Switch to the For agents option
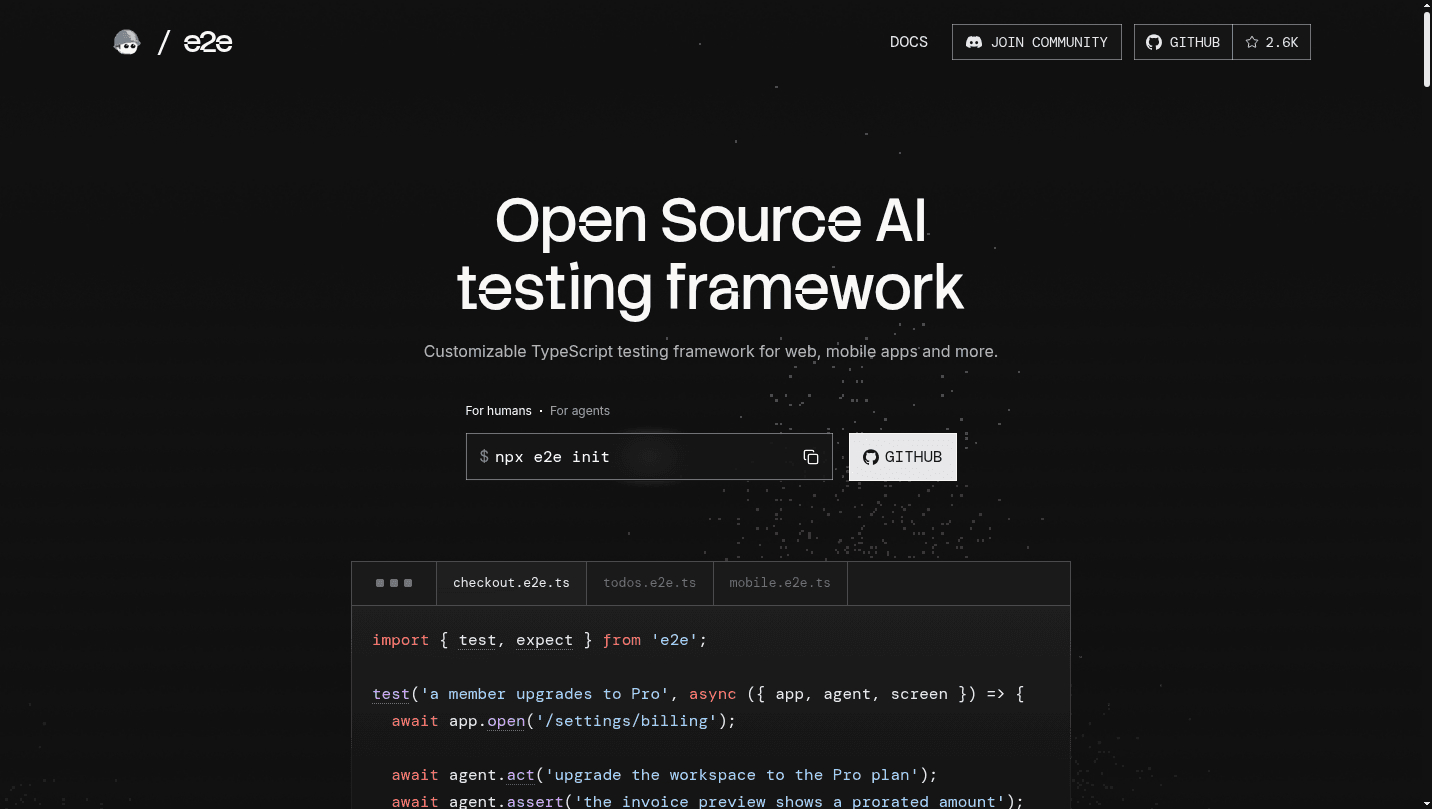 pyautogui.click(x=580, y=411)
